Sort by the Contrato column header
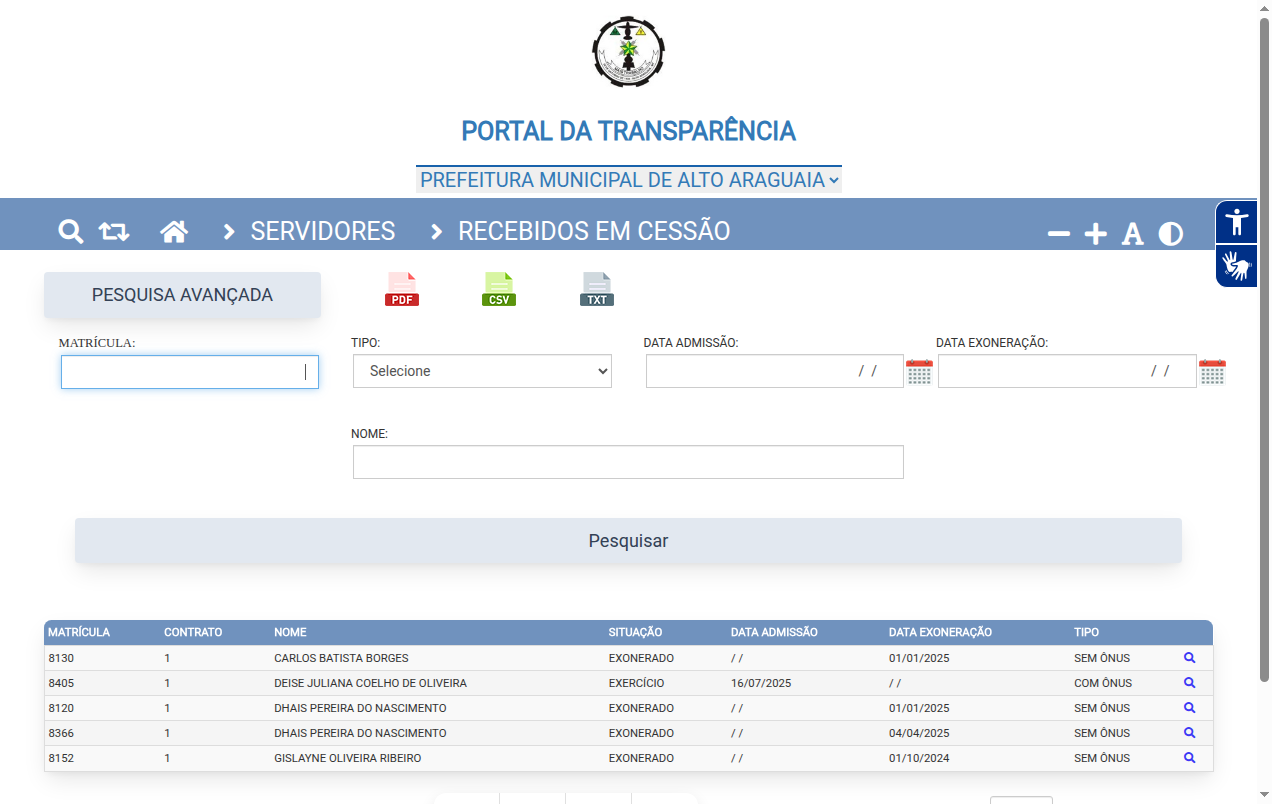 tap(193, 632)
